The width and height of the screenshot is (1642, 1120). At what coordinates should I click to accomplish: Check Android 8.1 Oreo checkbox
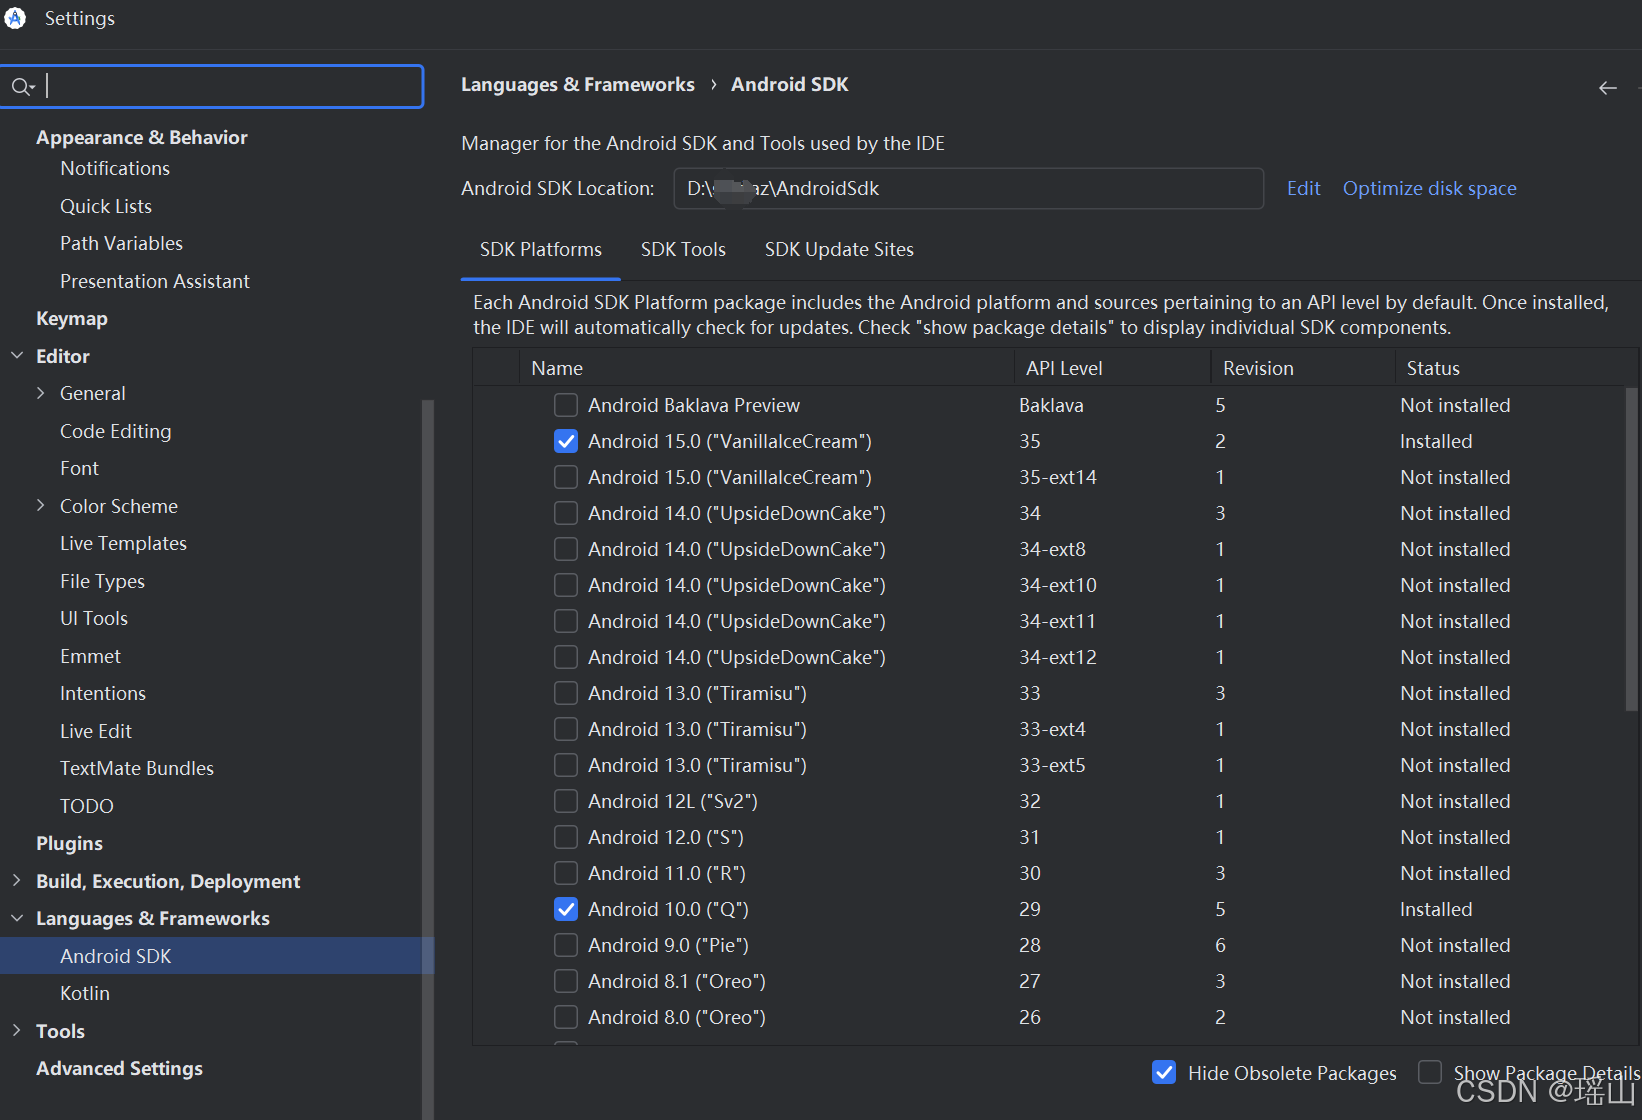point(566,981)
